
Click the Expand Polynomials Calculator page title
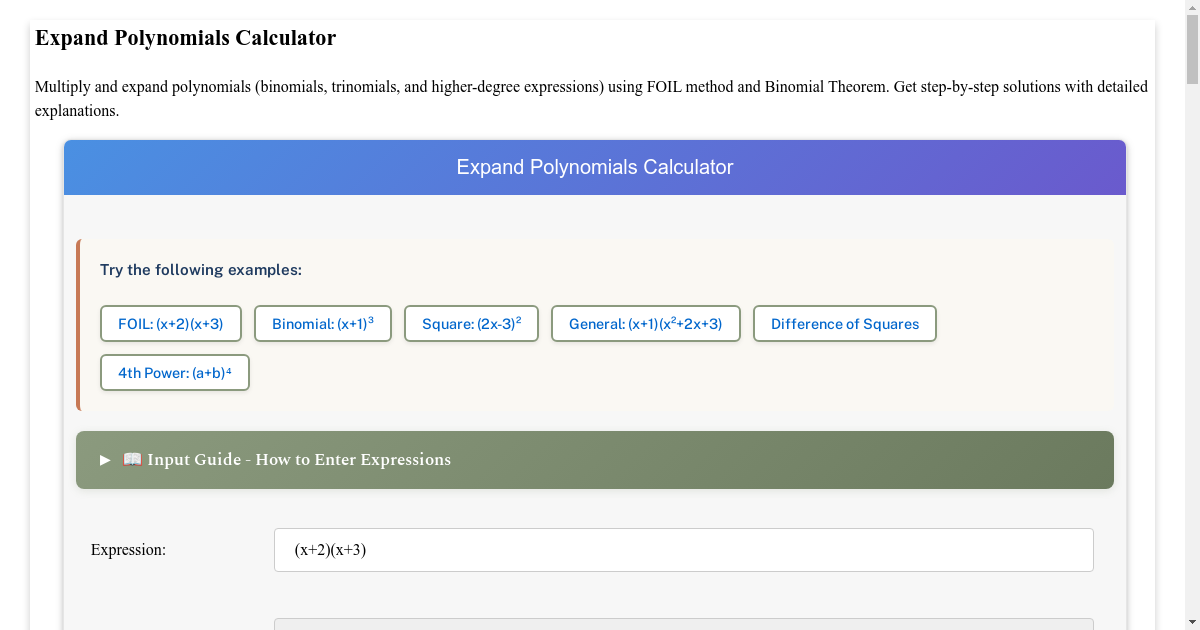tap(185, 38)
